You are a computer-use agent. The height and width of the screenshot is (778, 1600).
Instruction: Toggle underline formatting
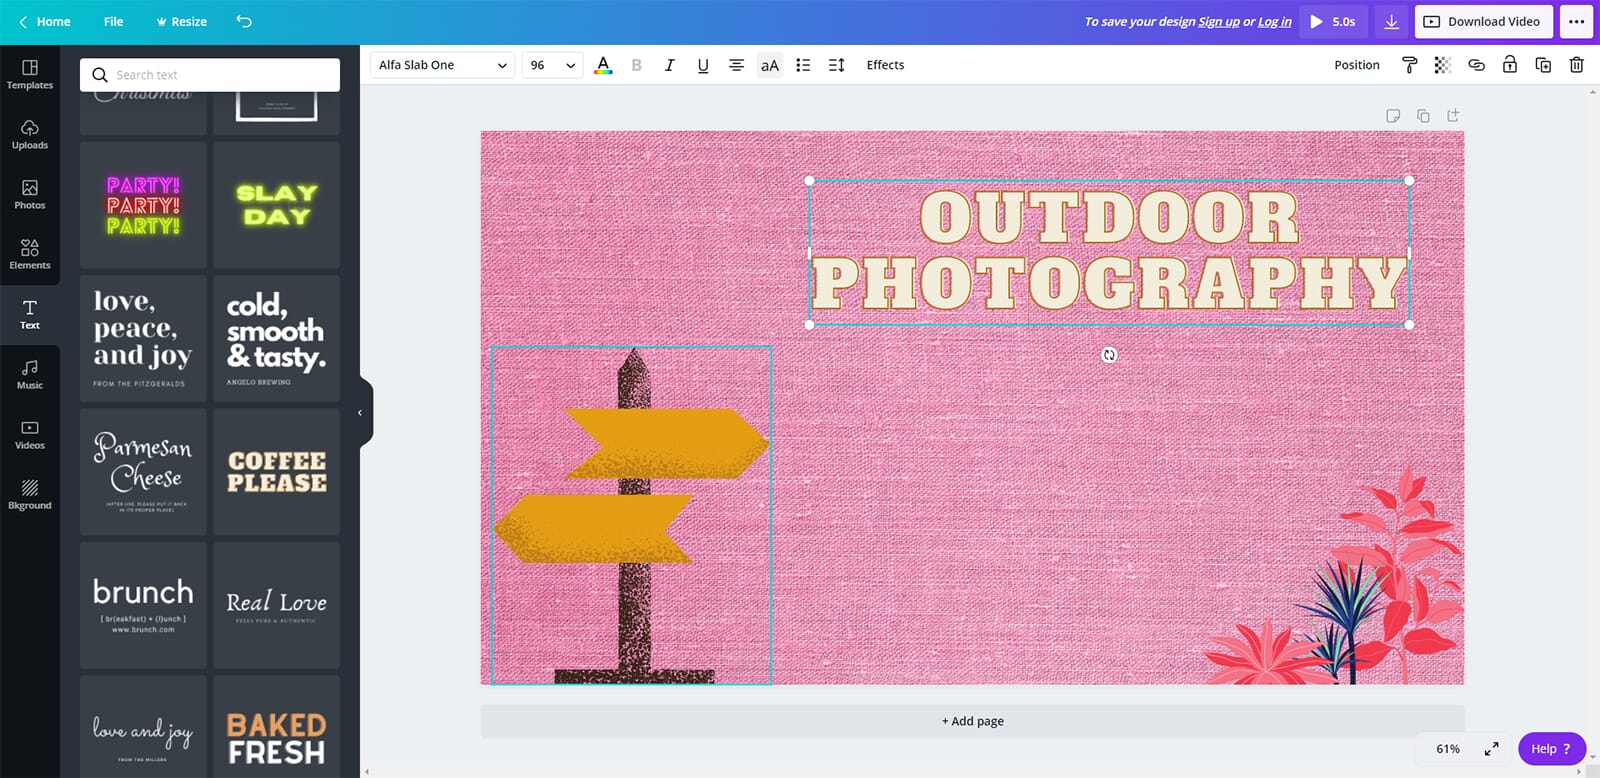703,65
